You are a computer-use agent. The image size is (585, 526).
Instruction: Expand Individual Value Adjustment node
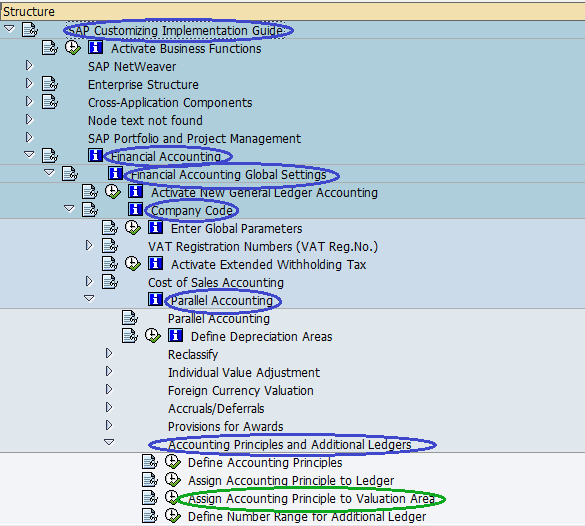(109, 371)
